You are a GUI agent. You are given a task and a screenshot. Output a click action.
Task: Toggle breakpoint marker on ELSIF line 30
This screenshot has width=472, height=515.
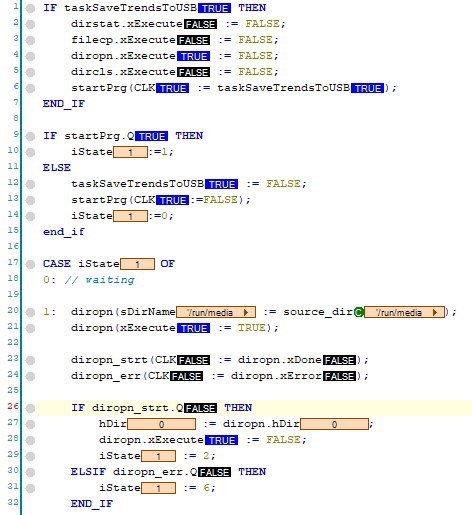(30, 472)
